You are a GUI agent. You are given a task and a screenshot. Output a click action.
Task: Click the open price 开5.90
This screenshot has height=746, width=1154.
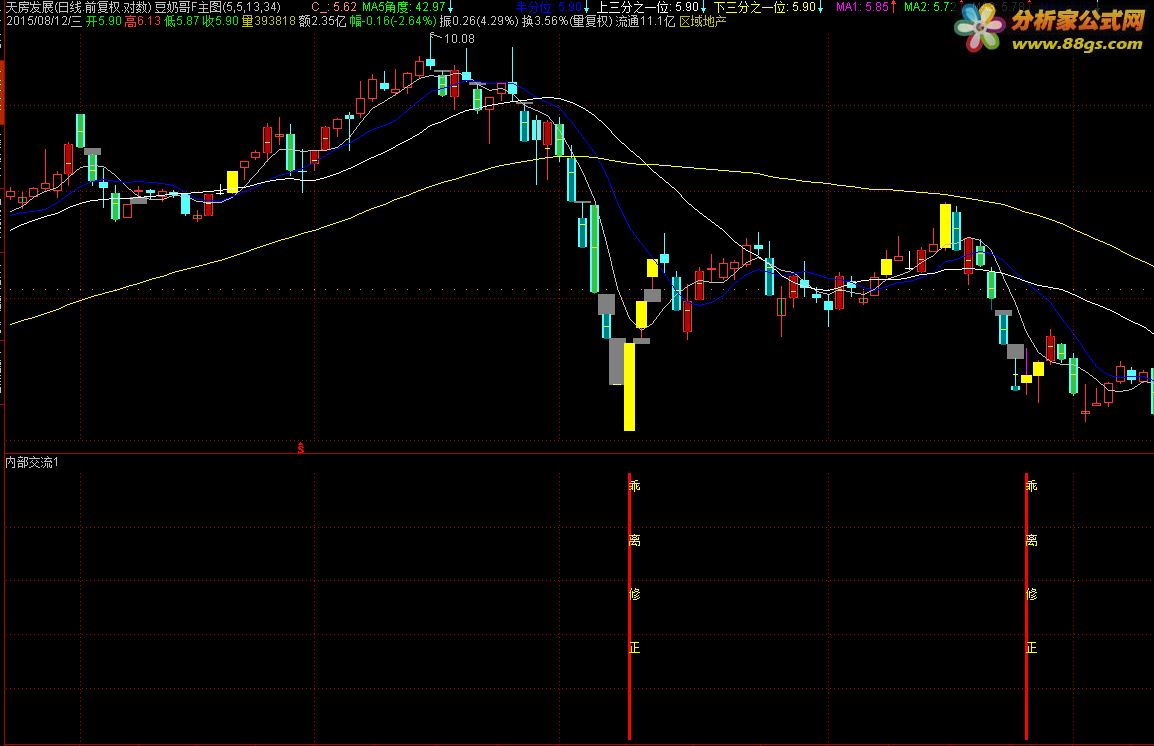point(104,21)
